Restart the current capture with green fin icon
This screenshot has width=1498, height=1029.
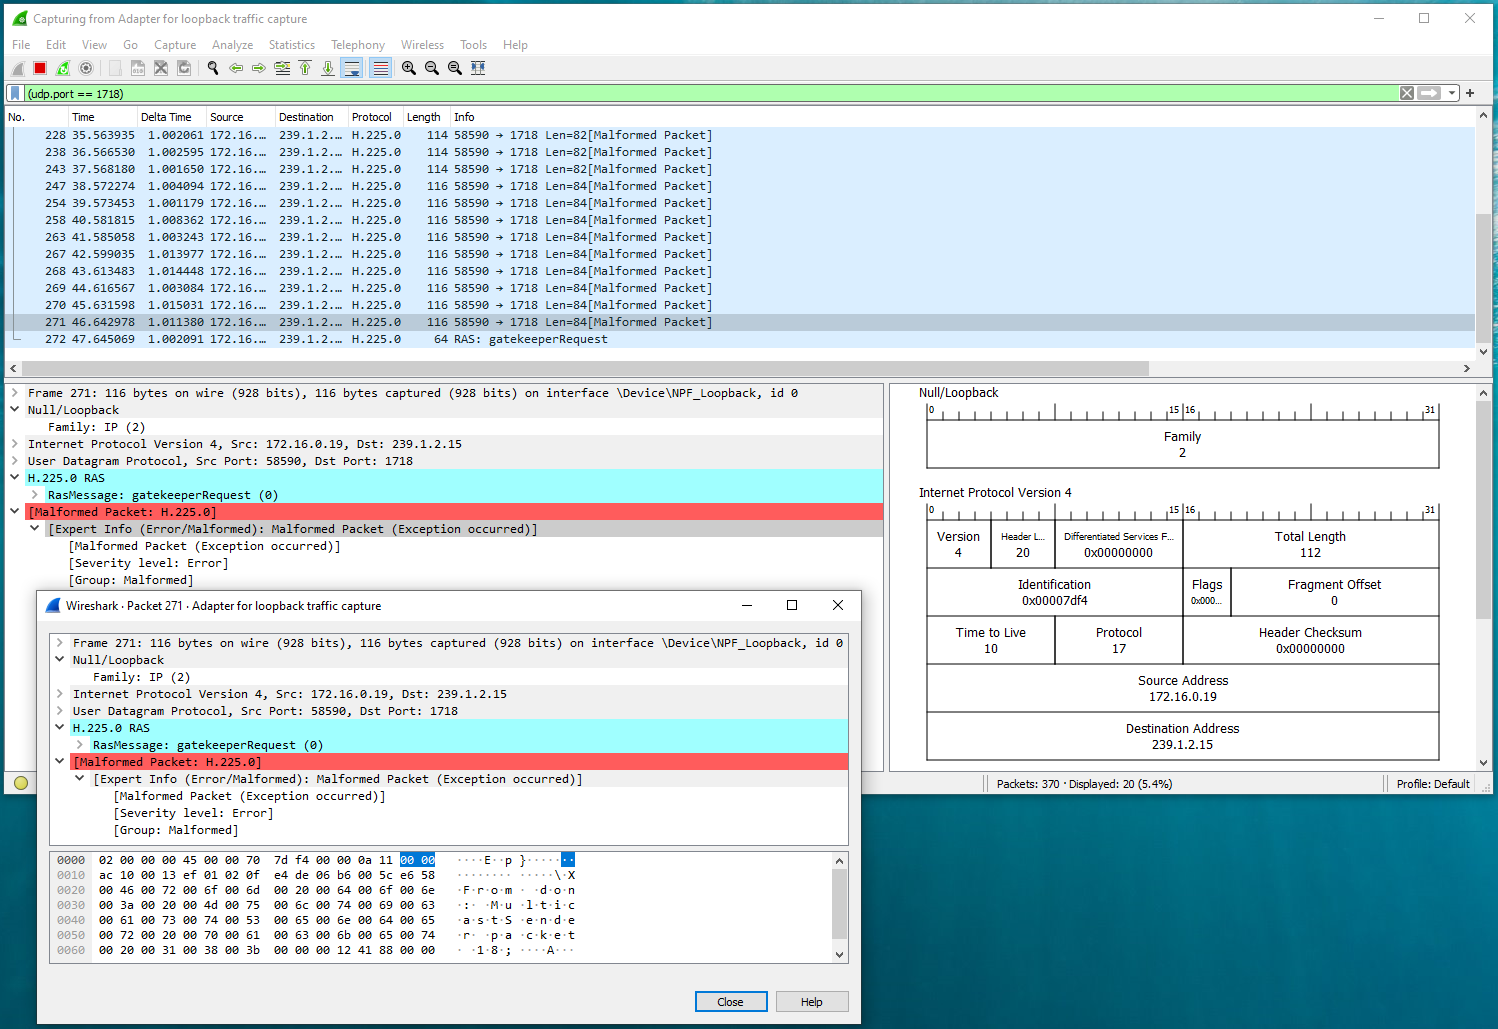(63, 68)
